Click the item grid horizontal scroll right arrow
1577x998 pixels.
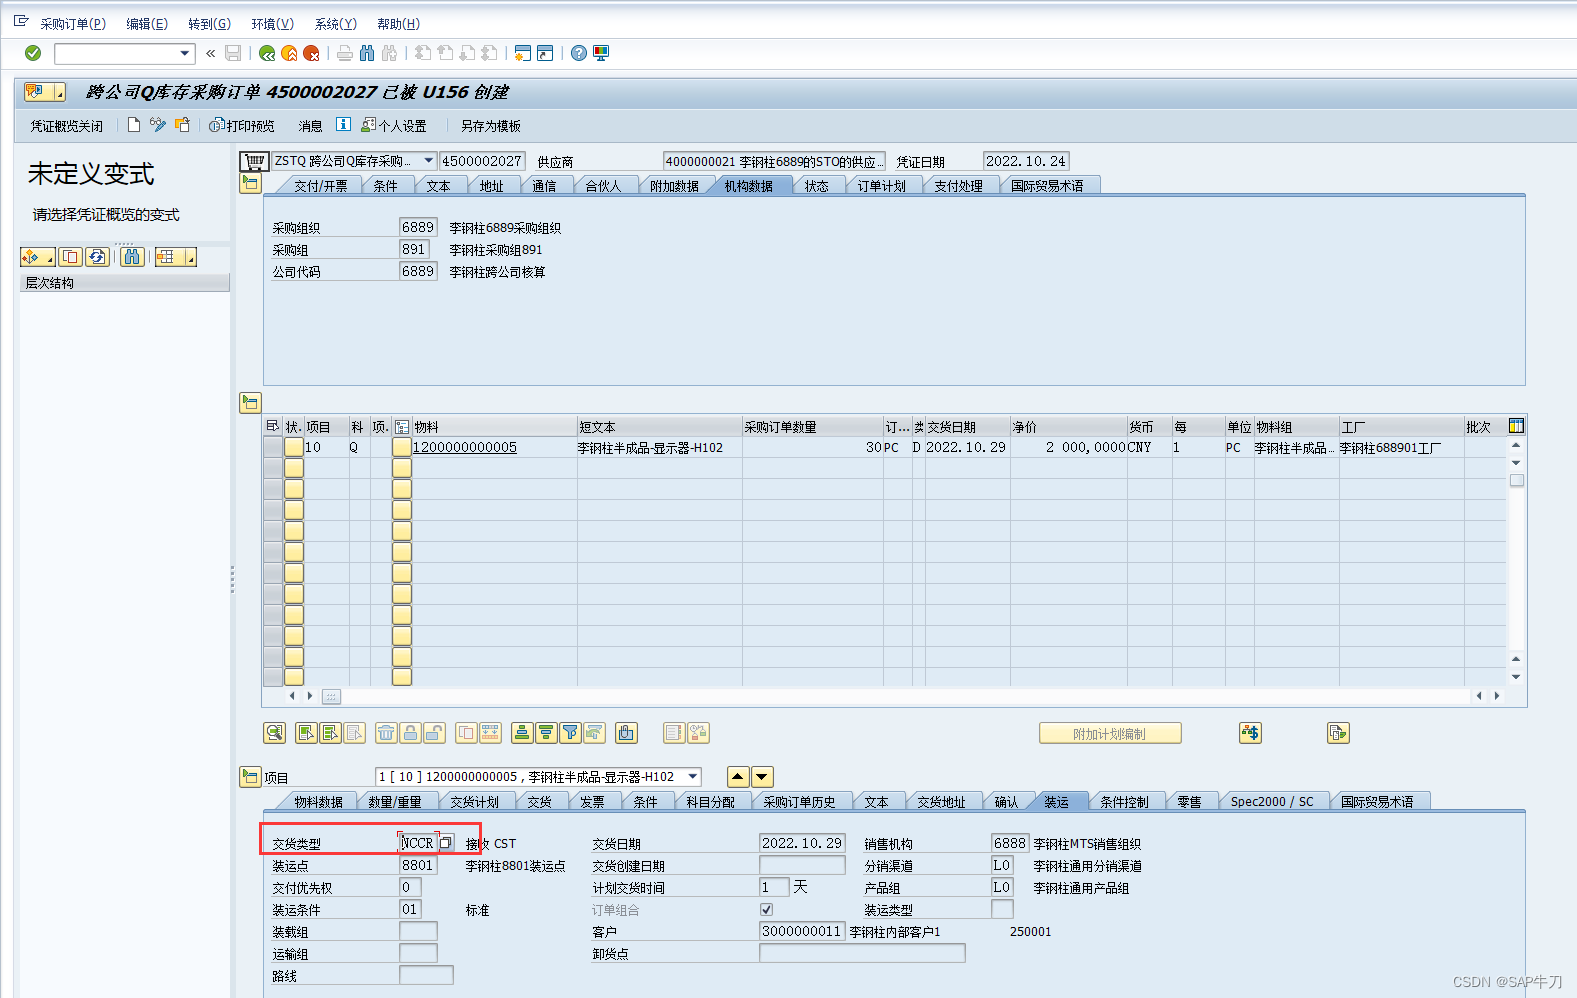click(1496, 696)
